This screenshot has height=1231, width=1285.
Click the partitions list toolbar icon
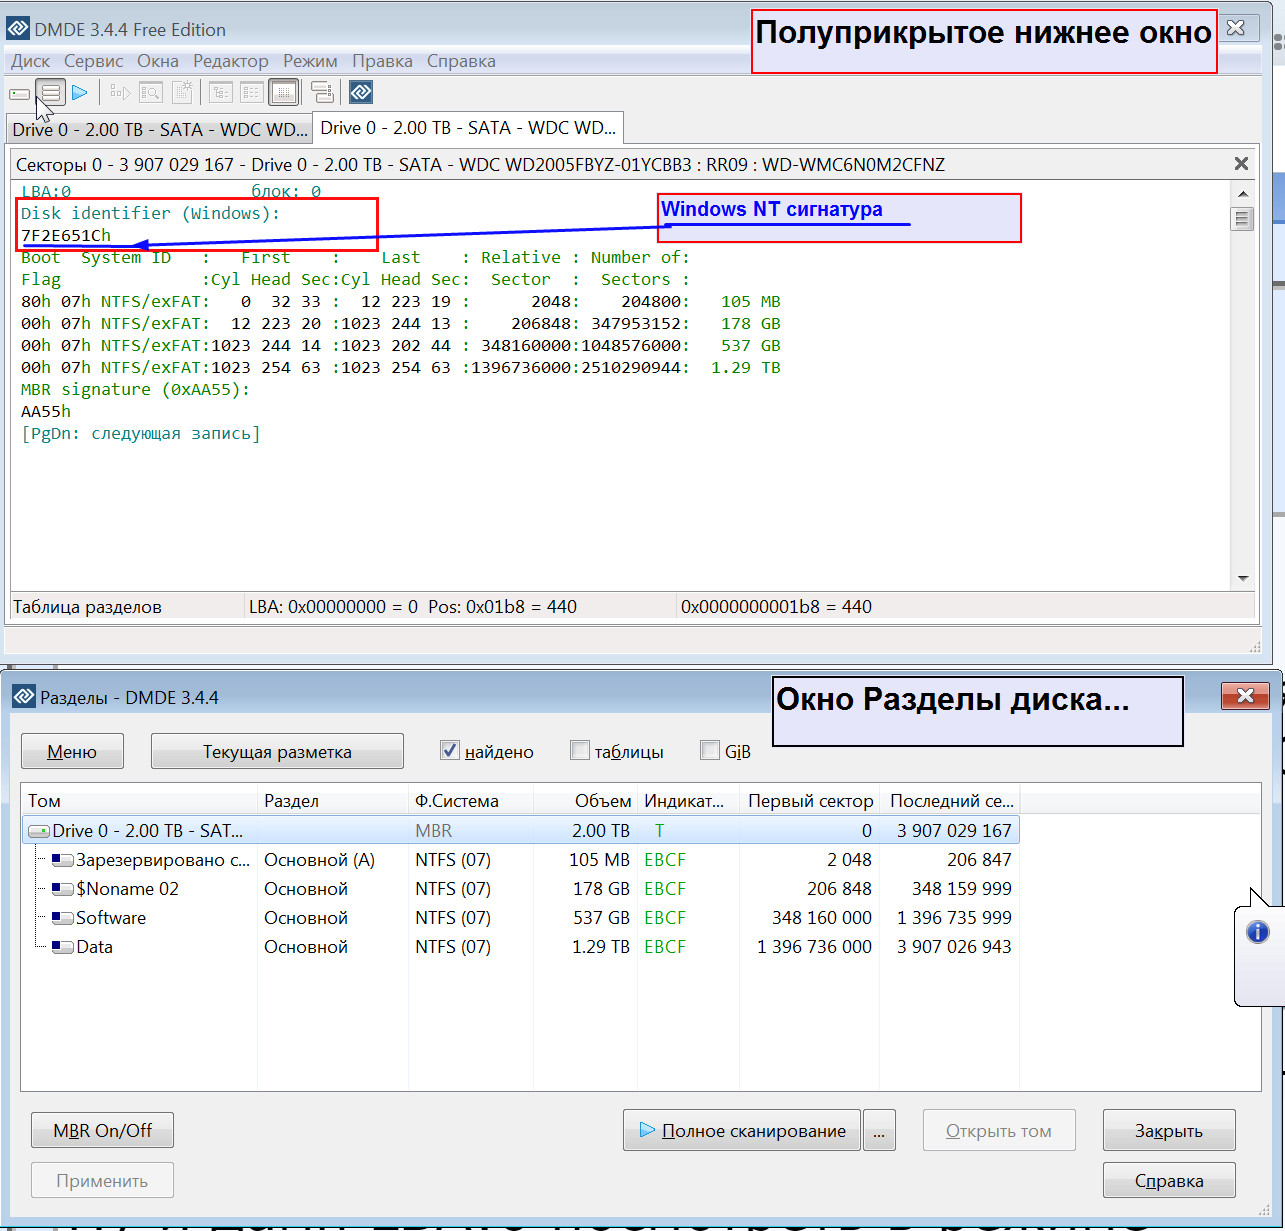51,93
